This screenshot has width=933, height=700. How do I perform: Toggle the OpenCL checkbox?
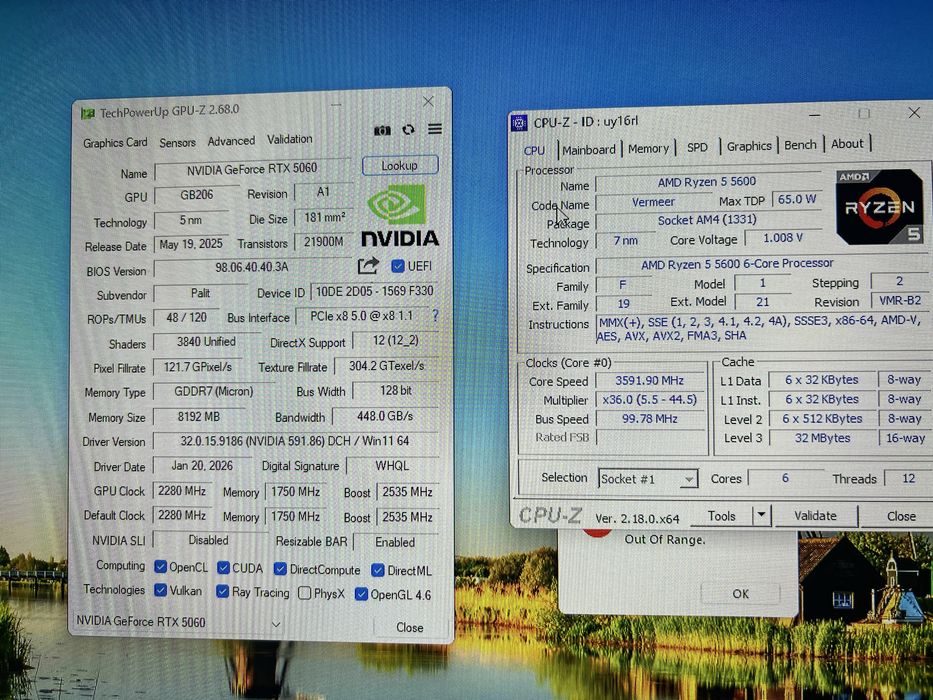[160, 566]
